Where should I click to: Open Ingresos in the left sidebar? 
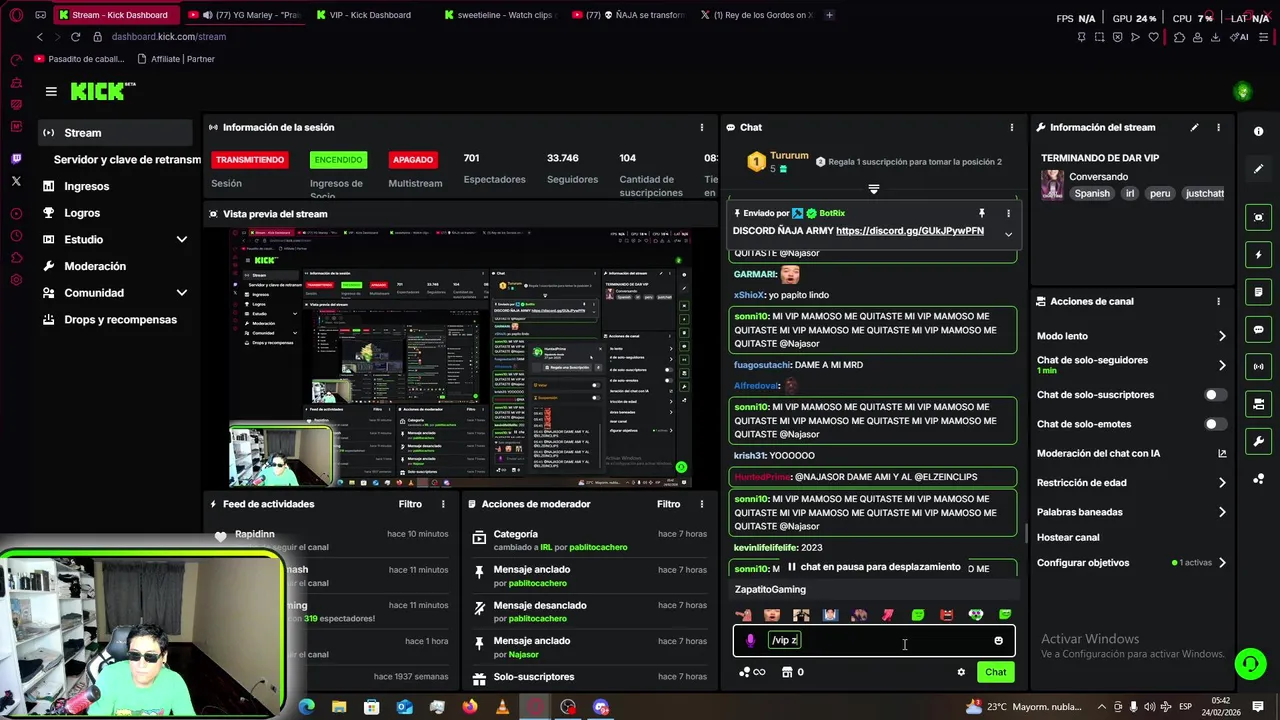click(86, 186)
